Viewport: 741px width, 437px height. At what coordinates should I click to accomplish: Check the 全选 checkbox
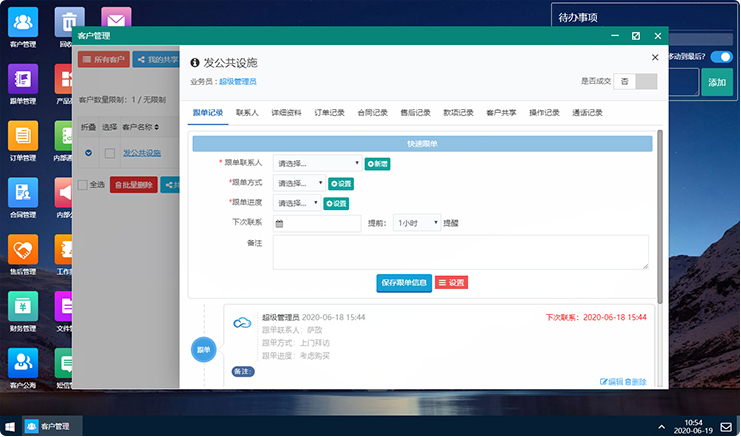(83, 185)
